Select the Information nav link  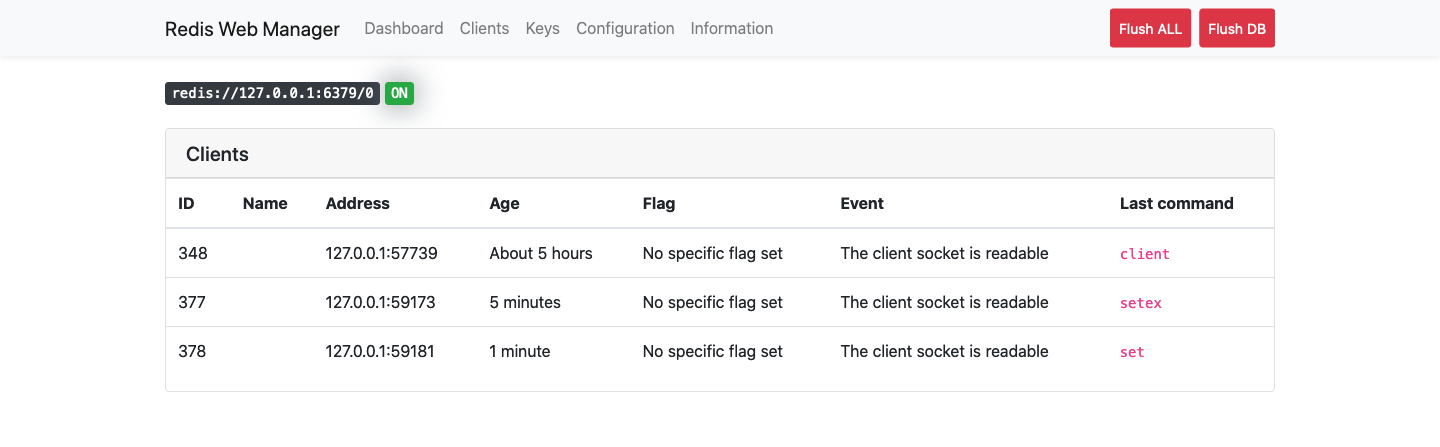[731, 29]
